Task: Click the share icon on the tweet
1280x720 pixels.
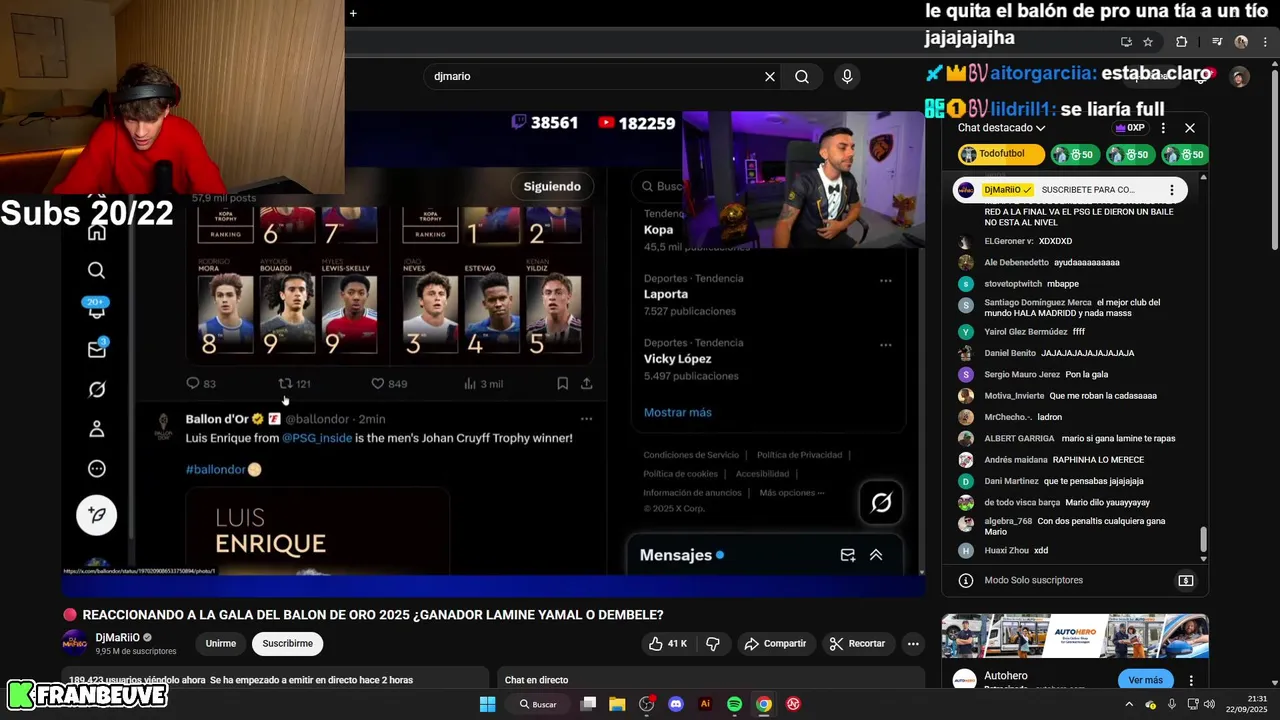Action: (x=587, y=383)
